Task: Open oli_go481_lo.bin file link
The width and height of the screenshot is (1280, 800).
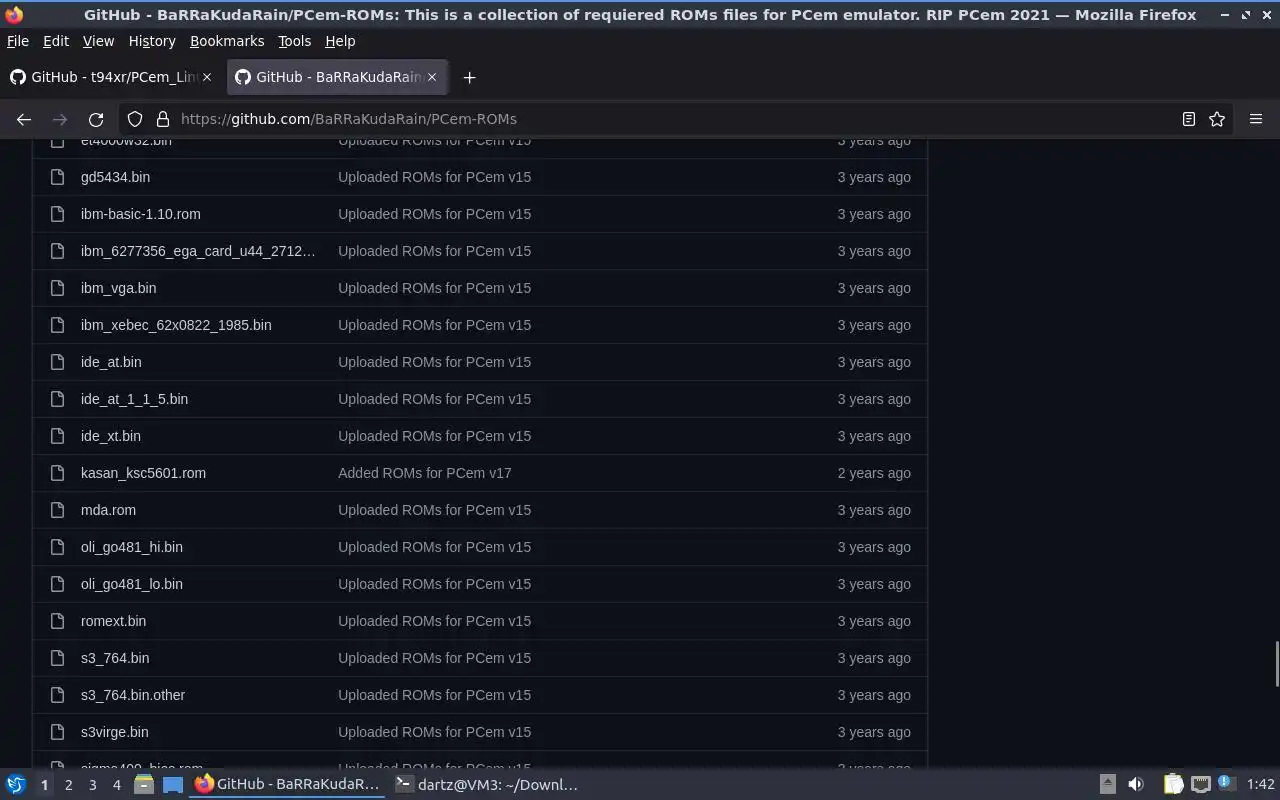Action: coord(132,584)
